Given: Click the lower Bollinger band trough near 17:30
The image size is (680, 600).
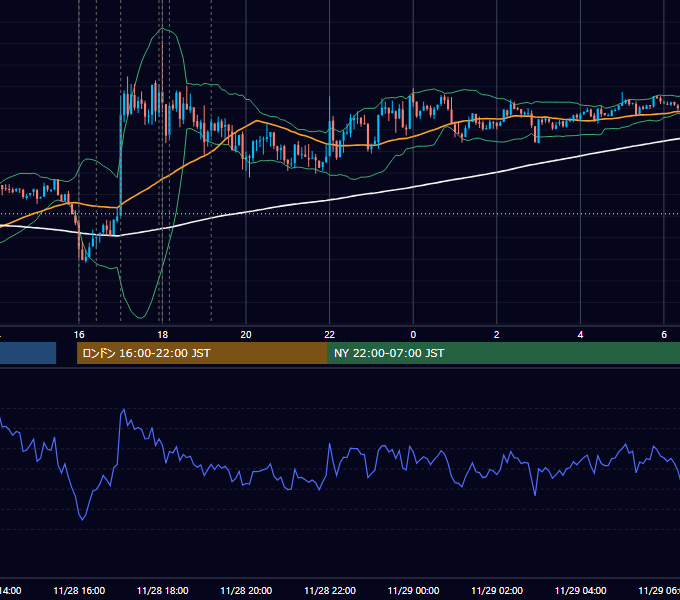Looking at the screenshot, I should click(141, 317).
